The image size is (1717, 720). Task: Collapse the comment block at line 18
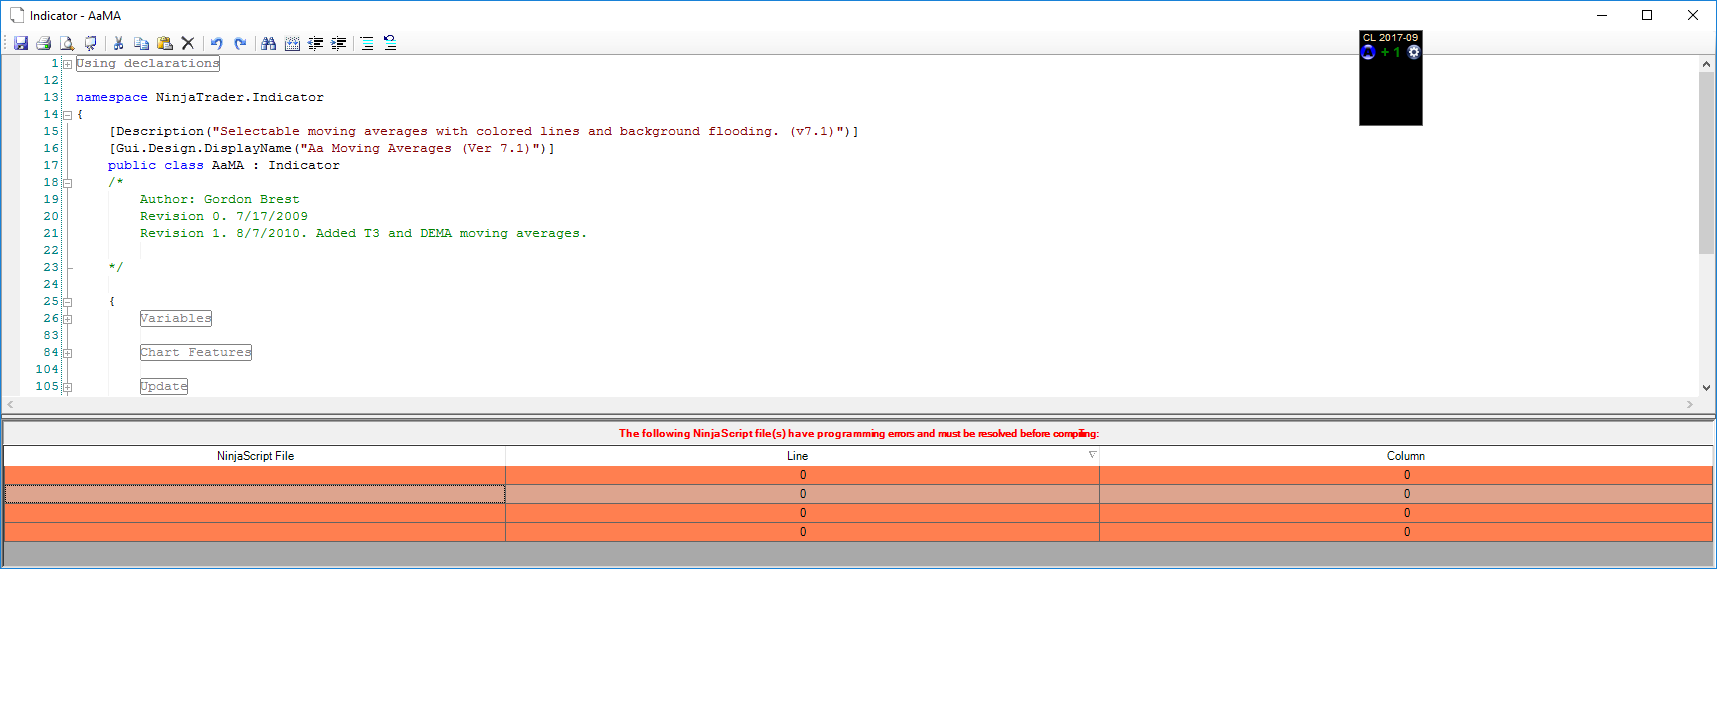coord(67,183)
